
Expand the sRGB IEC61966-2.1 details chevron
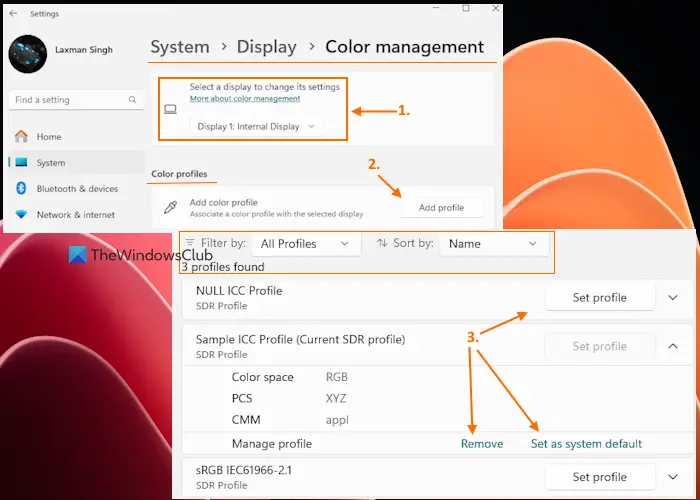tap(673, 477)
